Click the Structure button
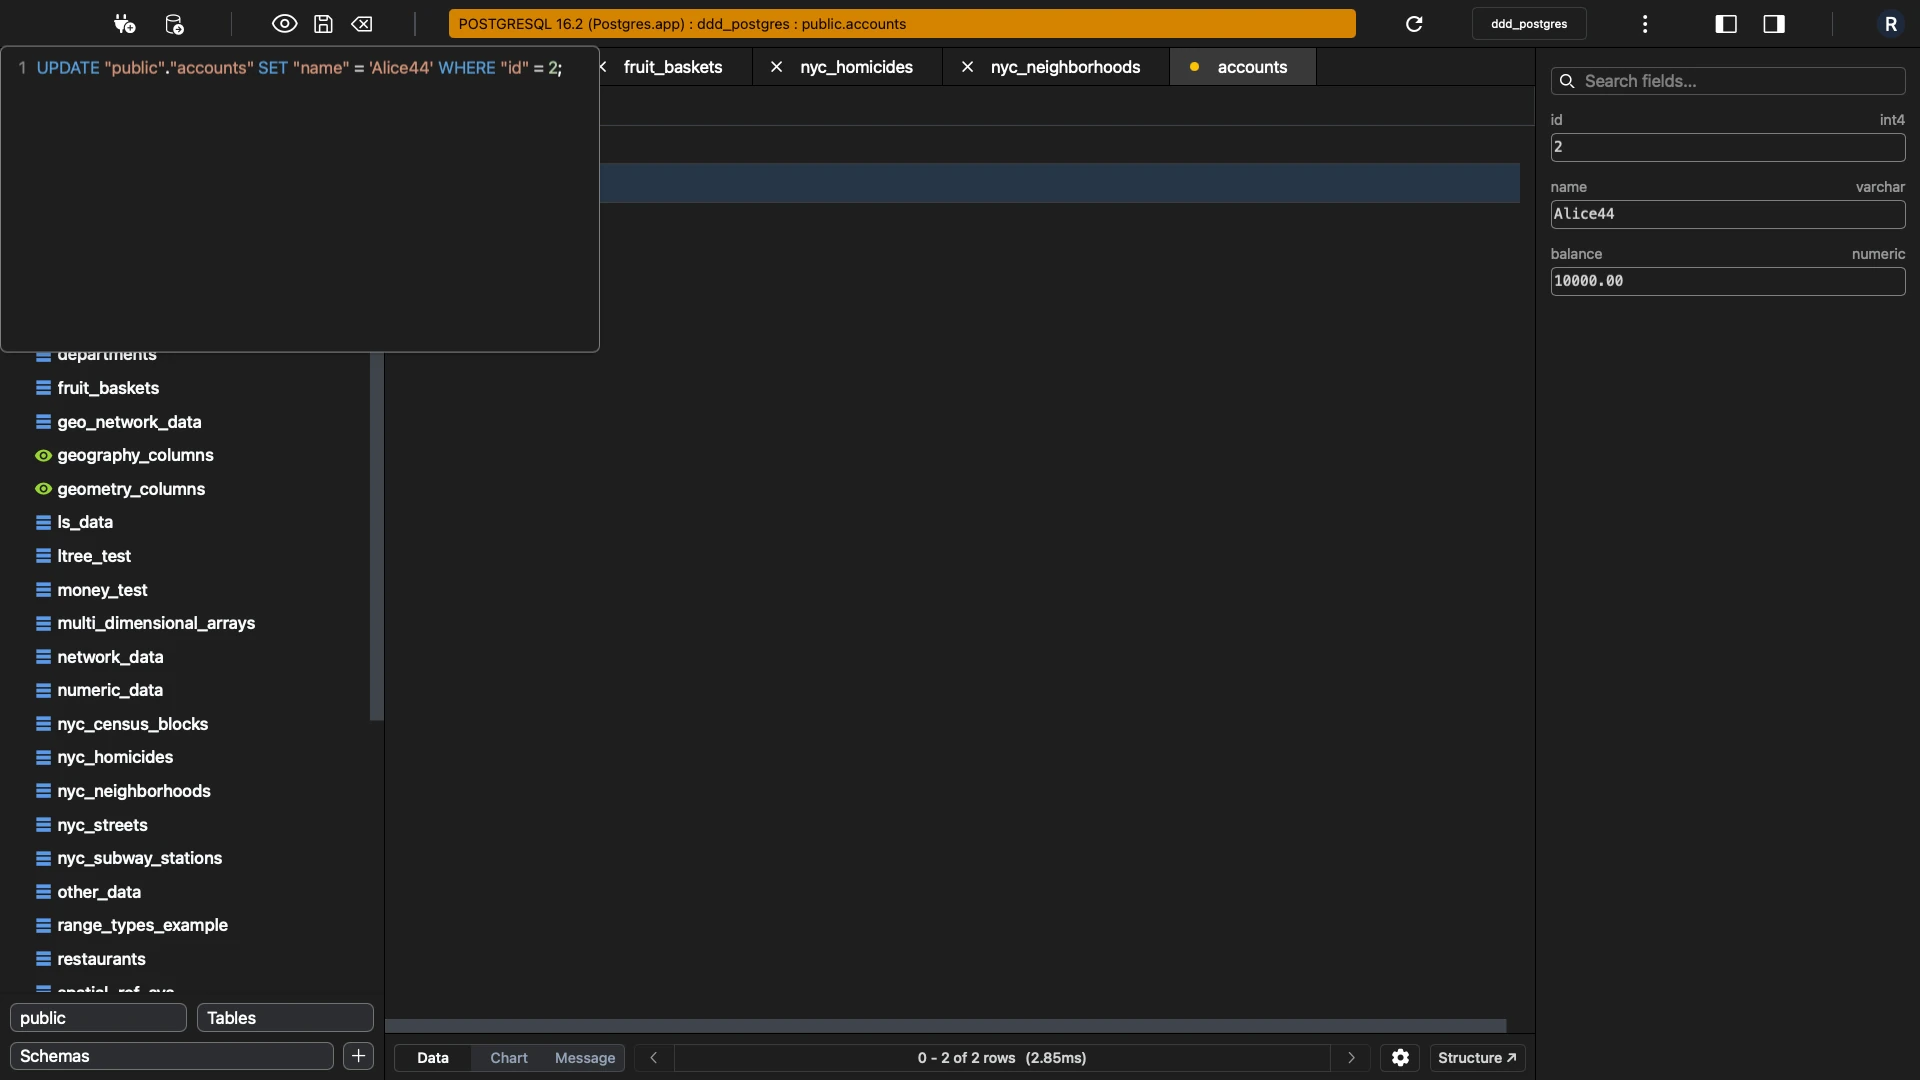Image resolution: width=1920 pixels, height=1080 pixels. point(1477,1058)
